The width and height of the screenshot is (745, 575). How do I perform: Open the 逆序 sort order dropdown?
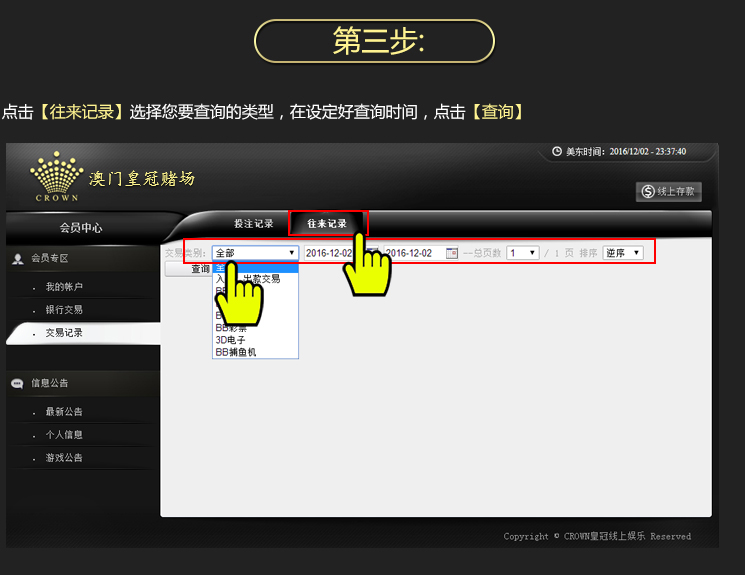coord(622,253)
